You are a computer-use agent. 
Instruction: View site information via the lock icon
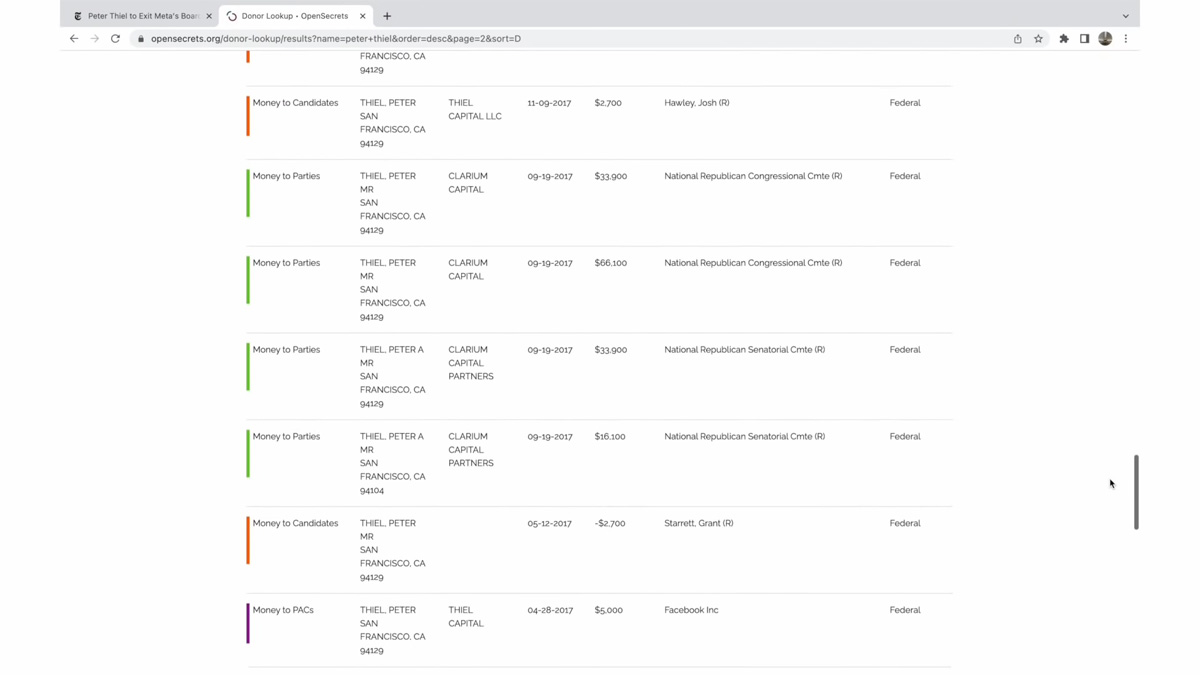point(141,39)
